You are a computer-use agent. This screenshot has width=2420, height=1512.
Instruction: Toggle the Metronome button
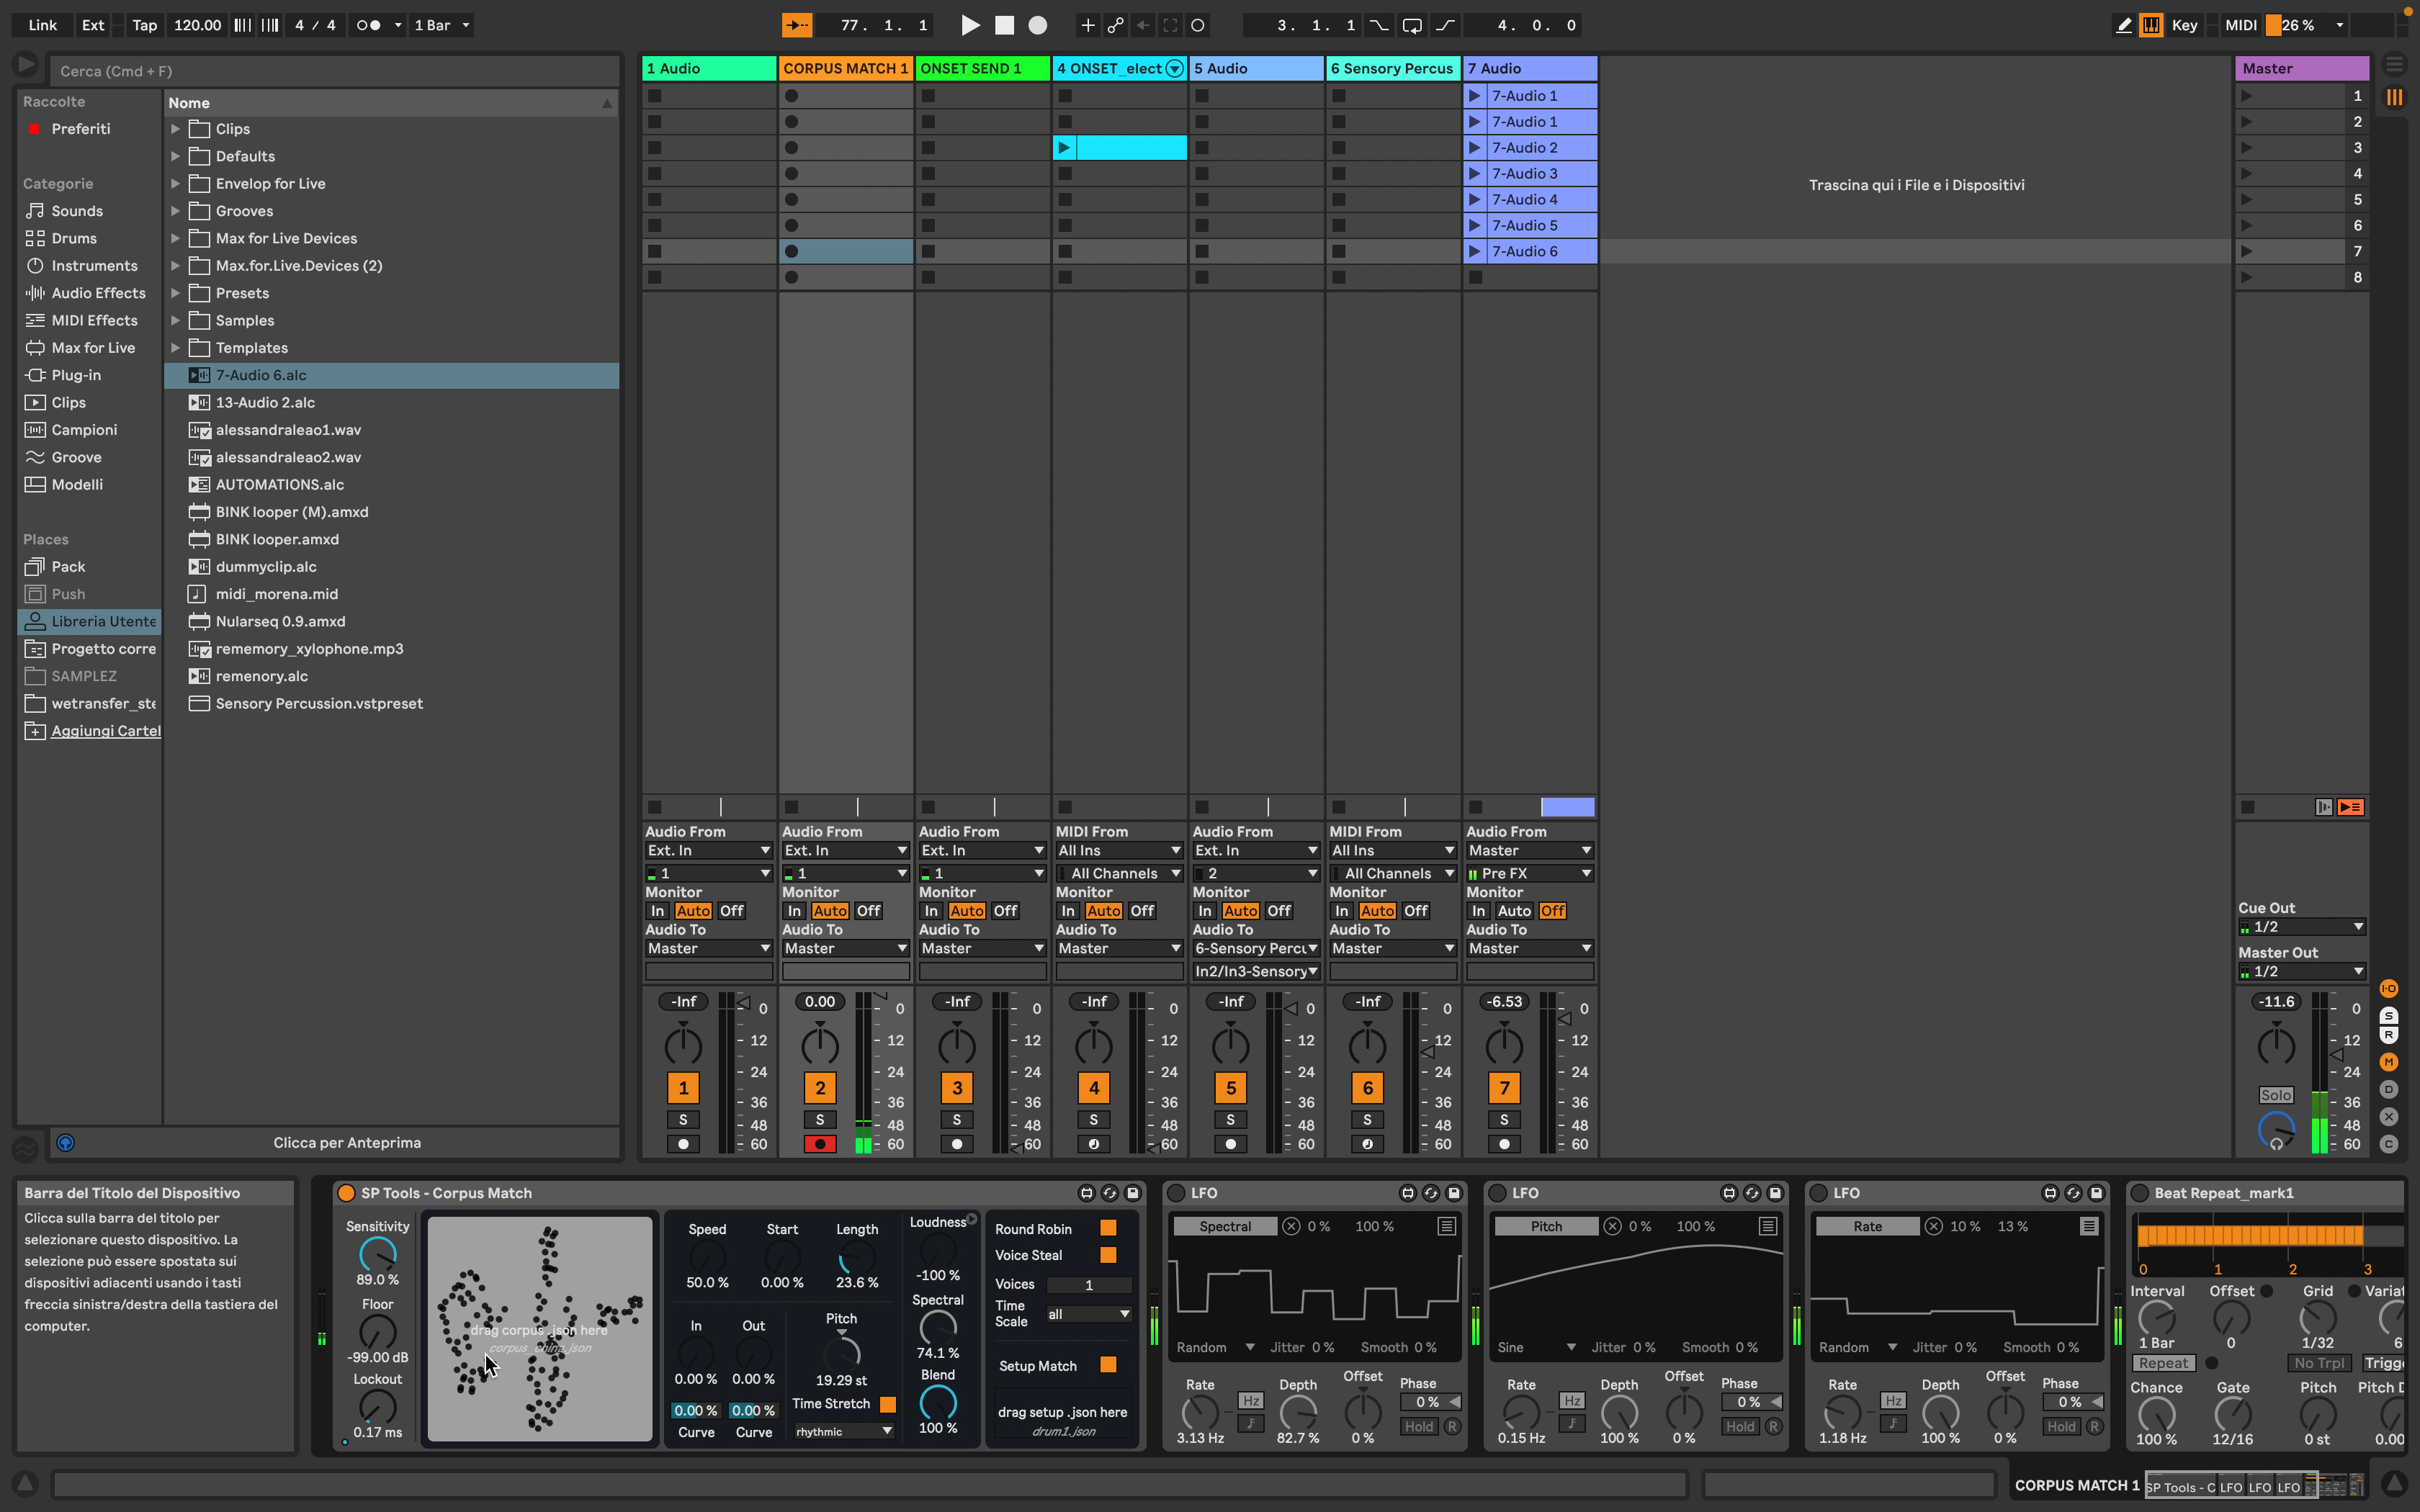click(368, 25)
